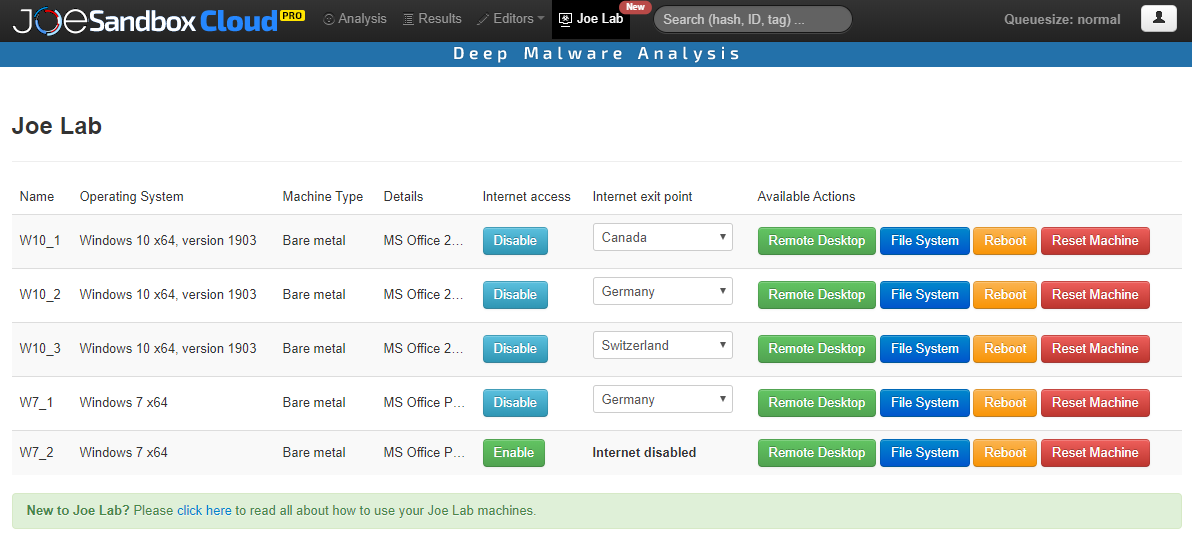
Task: Expand the Editors dropdown menu
Action: [x=510, y=19]
